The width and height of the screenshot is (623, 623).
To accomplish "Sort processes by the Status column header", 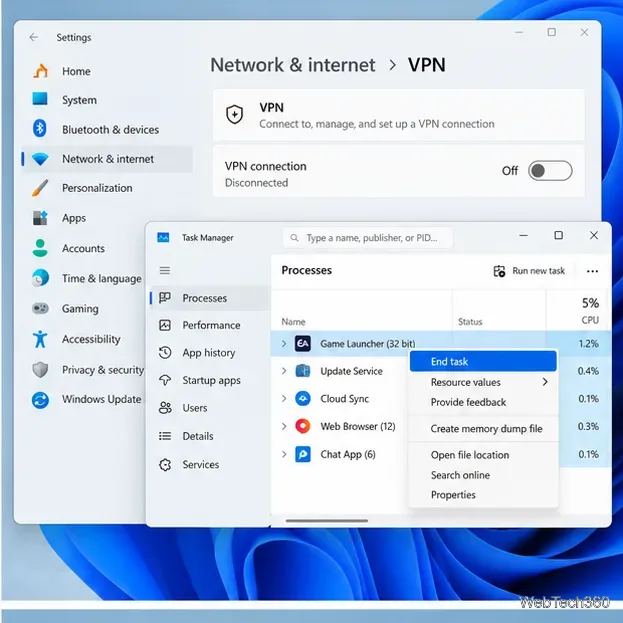I will pos(470,321).
